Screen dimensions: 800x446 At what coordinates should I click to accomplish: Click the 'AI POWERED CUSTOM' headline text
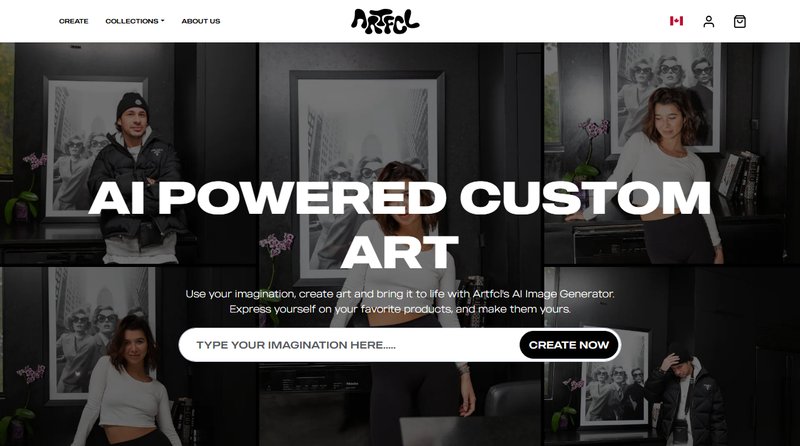coord(399,197)
